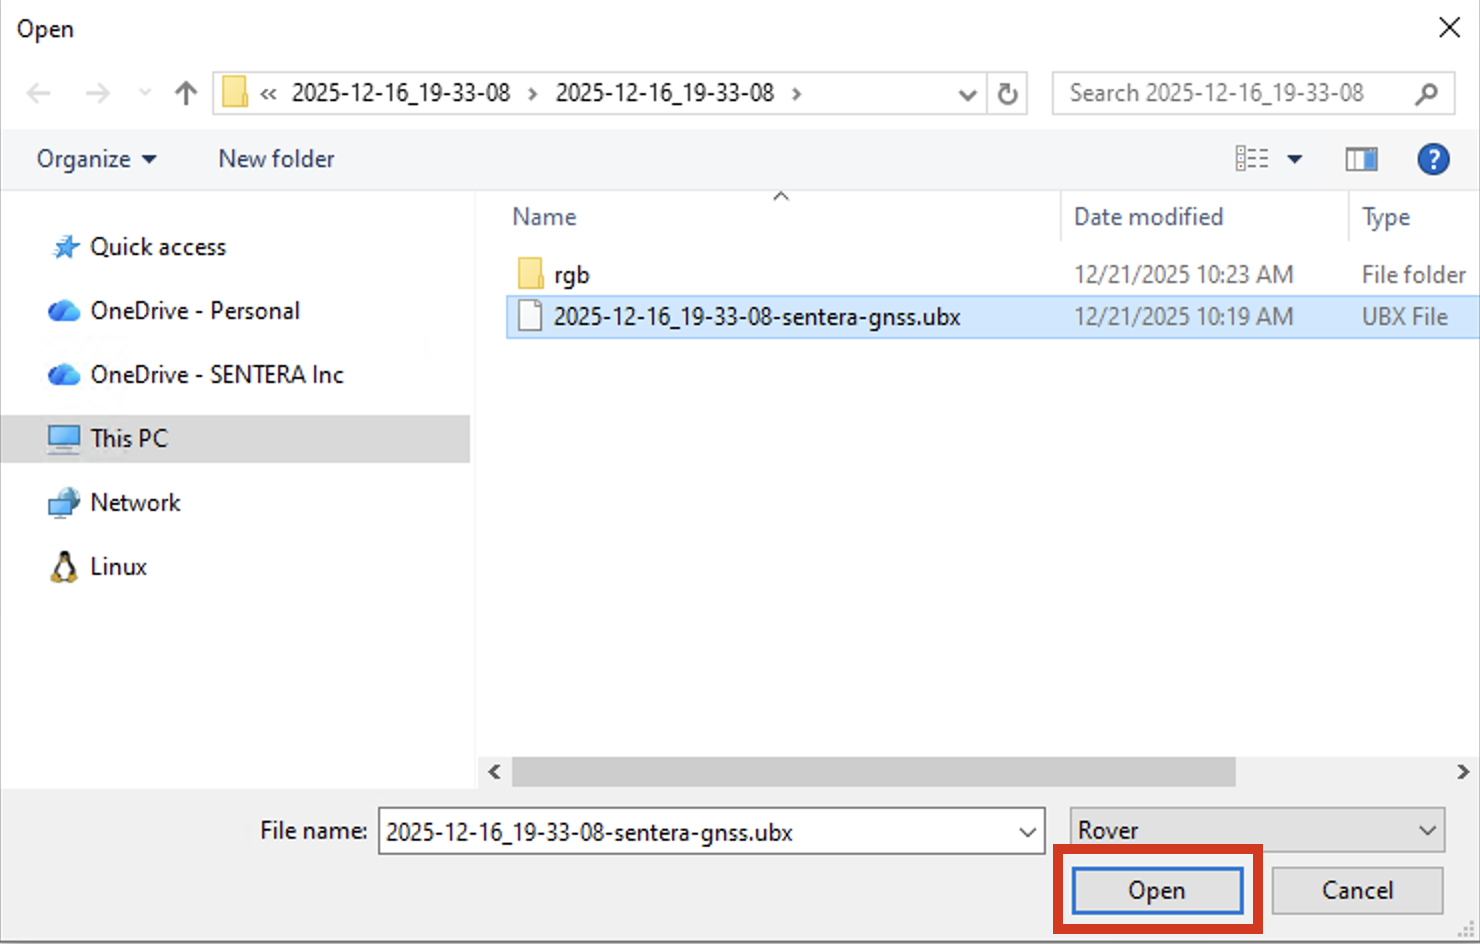The height and width of the screenshot is (944, 1480).
Task: Open the Organize menu
Action: pos(96,159)
